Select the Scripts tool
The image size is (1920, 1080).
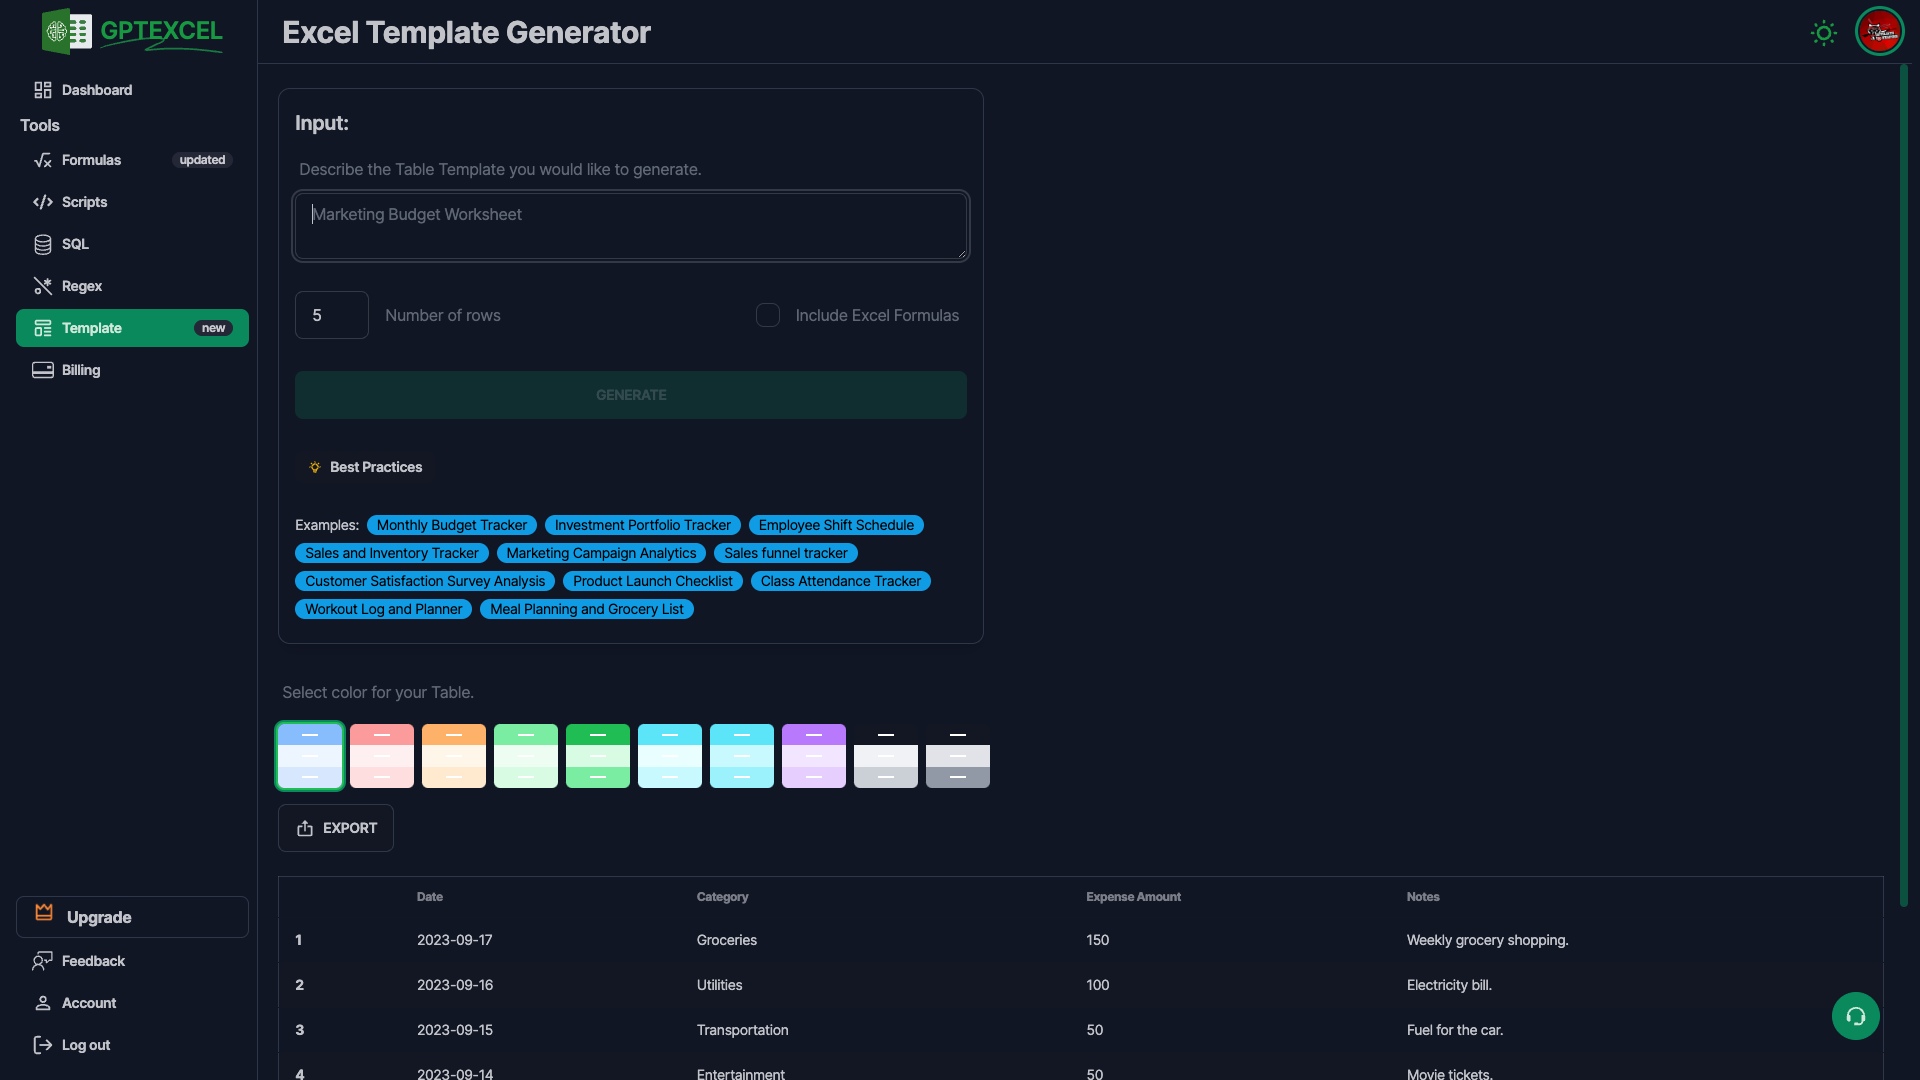click(84, 202)
